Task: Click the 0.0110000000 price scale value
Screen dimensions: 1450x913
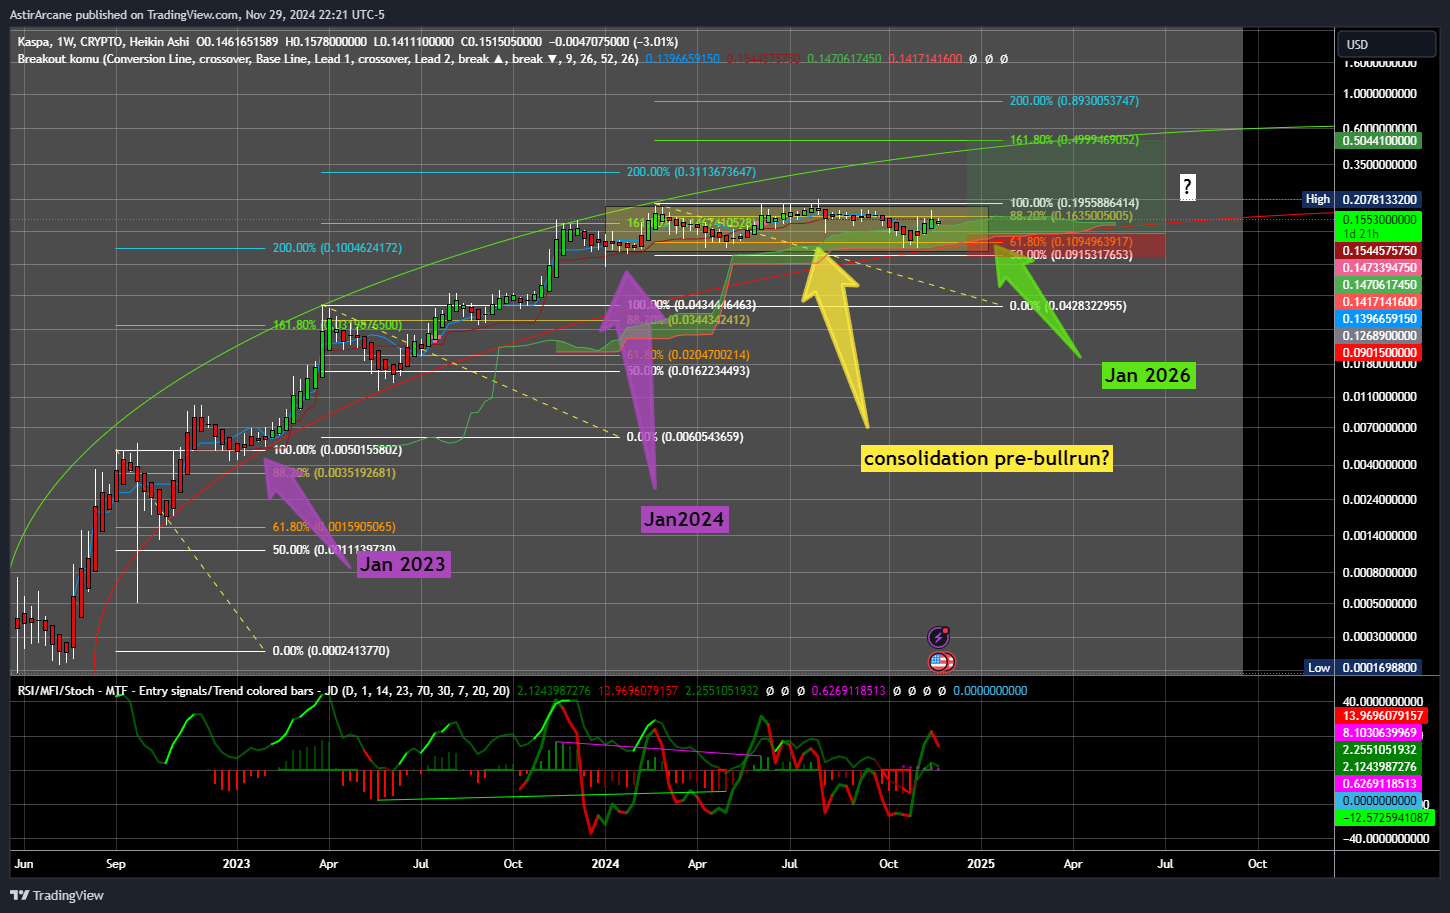Action: click(1379, 397)
